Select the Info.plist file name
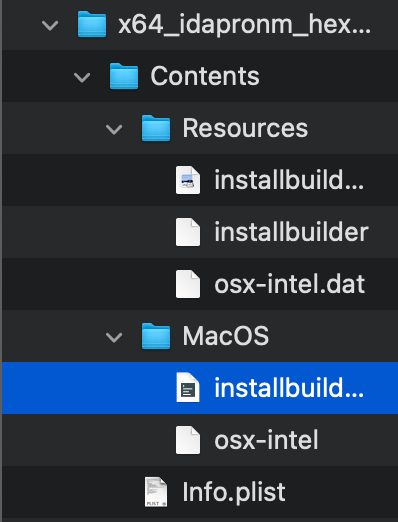Screen dimensions: 398x522 [234, 492]
